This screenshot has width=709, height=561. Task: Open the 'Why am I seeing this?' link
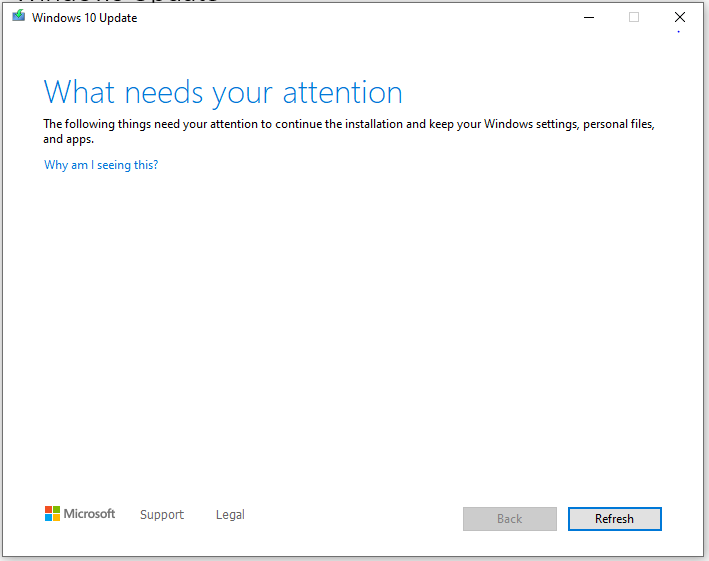[x=101, y=165]
